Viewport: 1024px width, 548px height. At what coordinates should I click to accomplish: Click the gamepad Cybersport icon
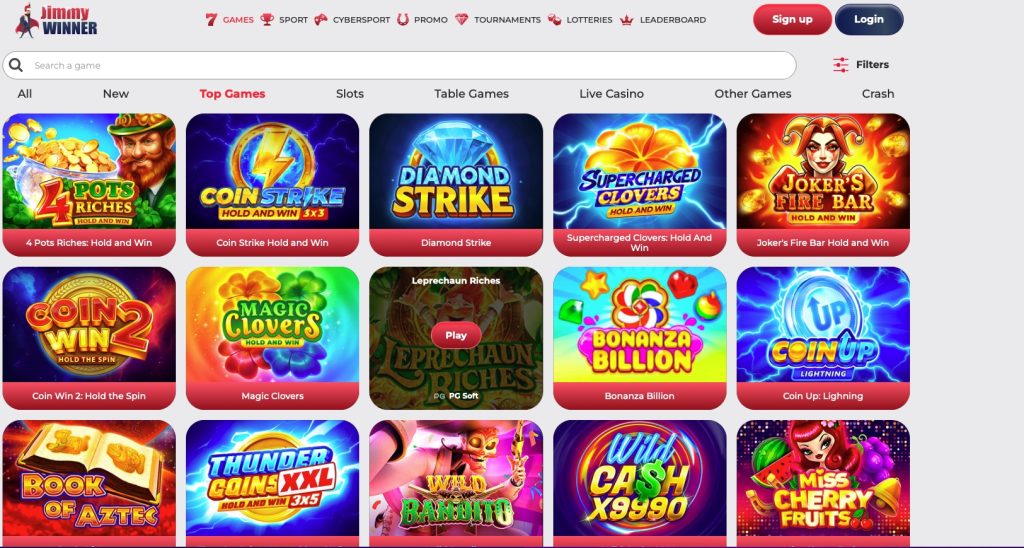(x=321, y=20)
